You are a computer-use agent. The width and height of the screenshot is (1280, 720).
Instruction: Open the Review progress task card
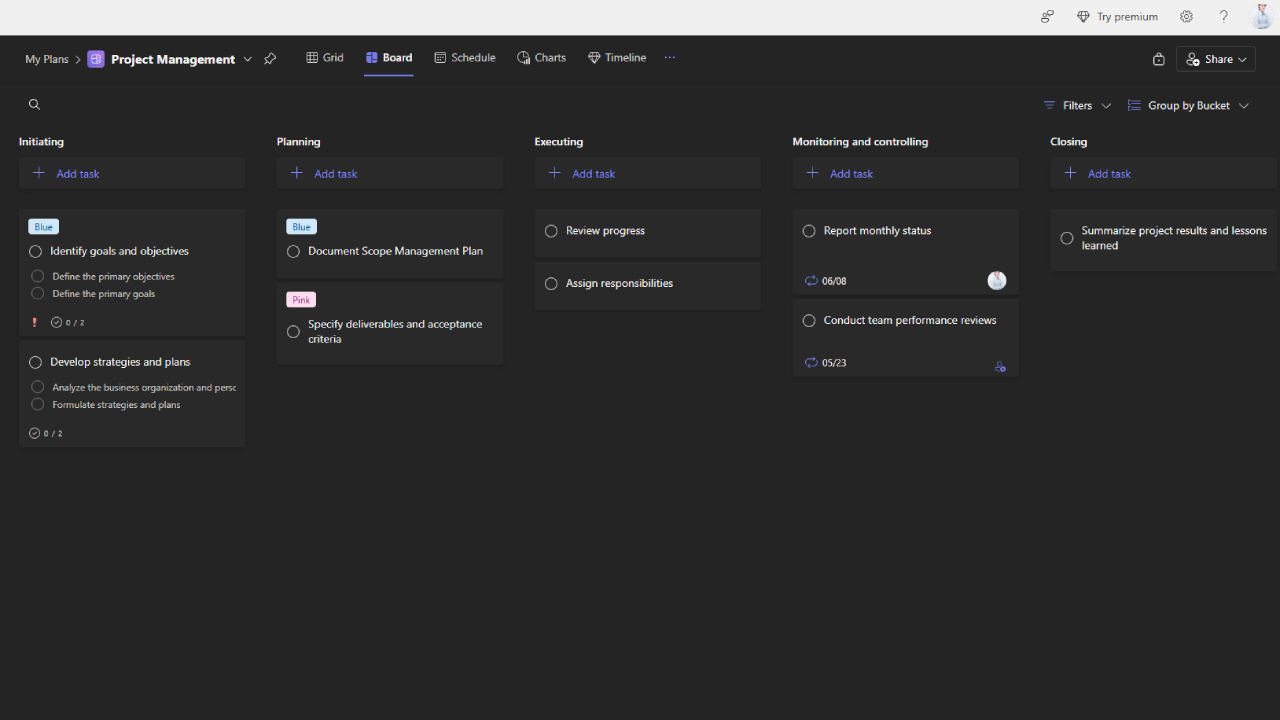coord(648,233)
